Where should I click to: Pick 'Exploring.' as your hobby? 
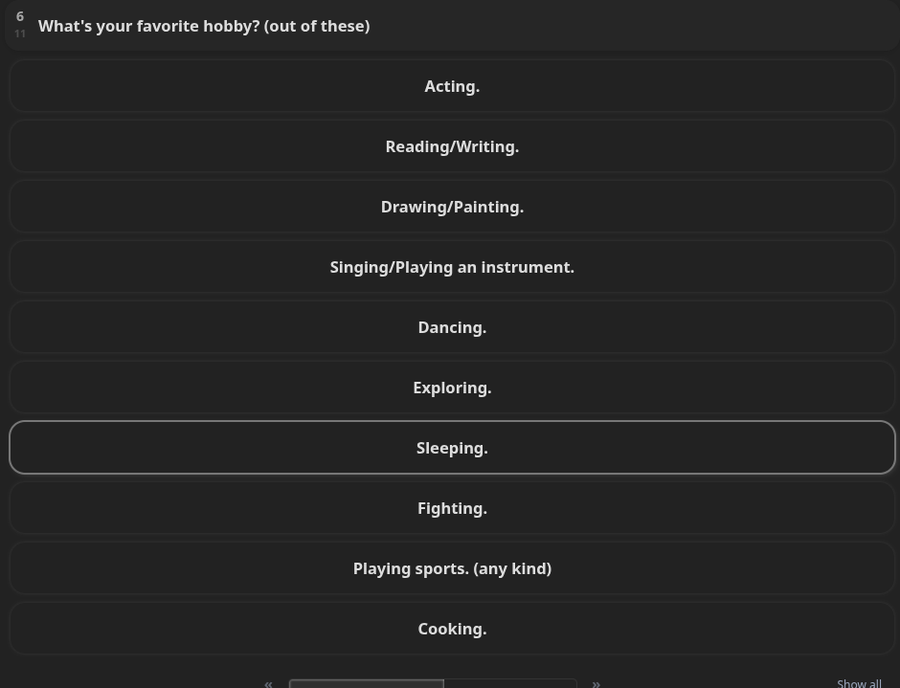[x=452, y=388]
